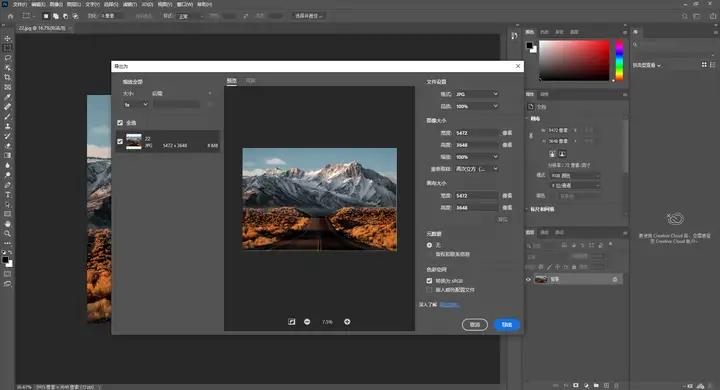Click the Add to Selection icon

coord(56,16)
